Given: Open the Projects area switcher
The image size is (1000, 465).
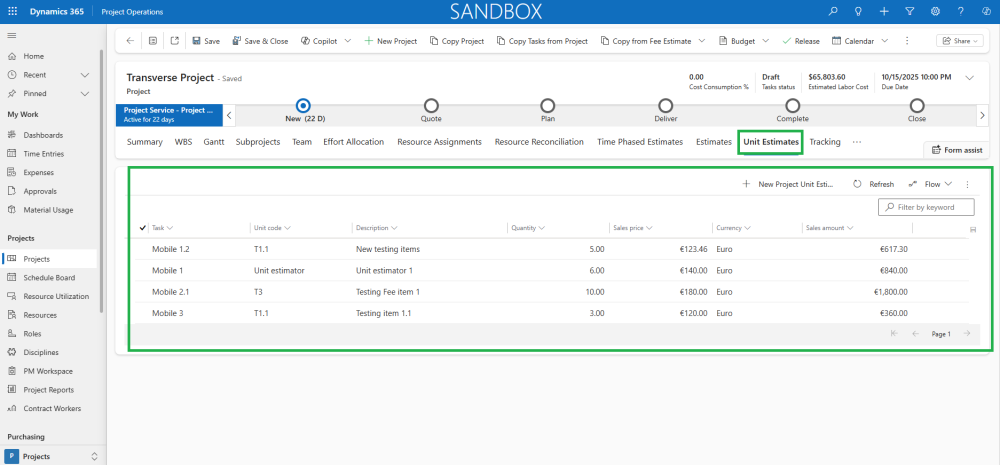Looking at the screenshot, I should [53, 456].
